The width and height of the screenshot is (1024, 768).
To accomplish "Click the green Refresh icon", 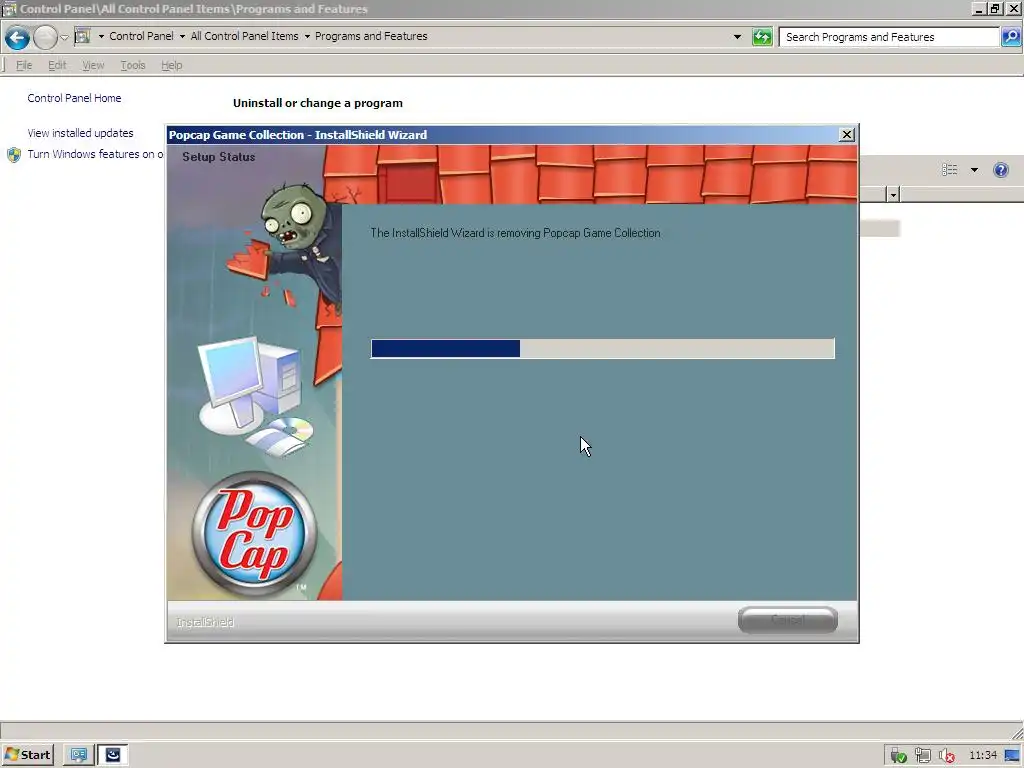I will [761, 37].
